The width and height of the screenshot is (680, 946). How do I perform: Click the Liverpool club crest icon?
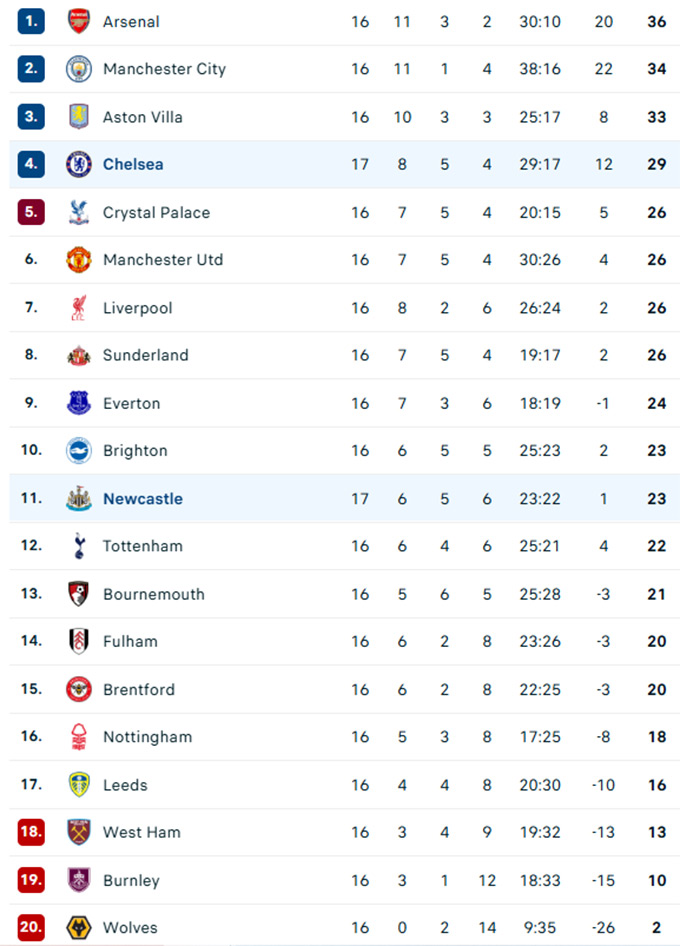point(79,308)
